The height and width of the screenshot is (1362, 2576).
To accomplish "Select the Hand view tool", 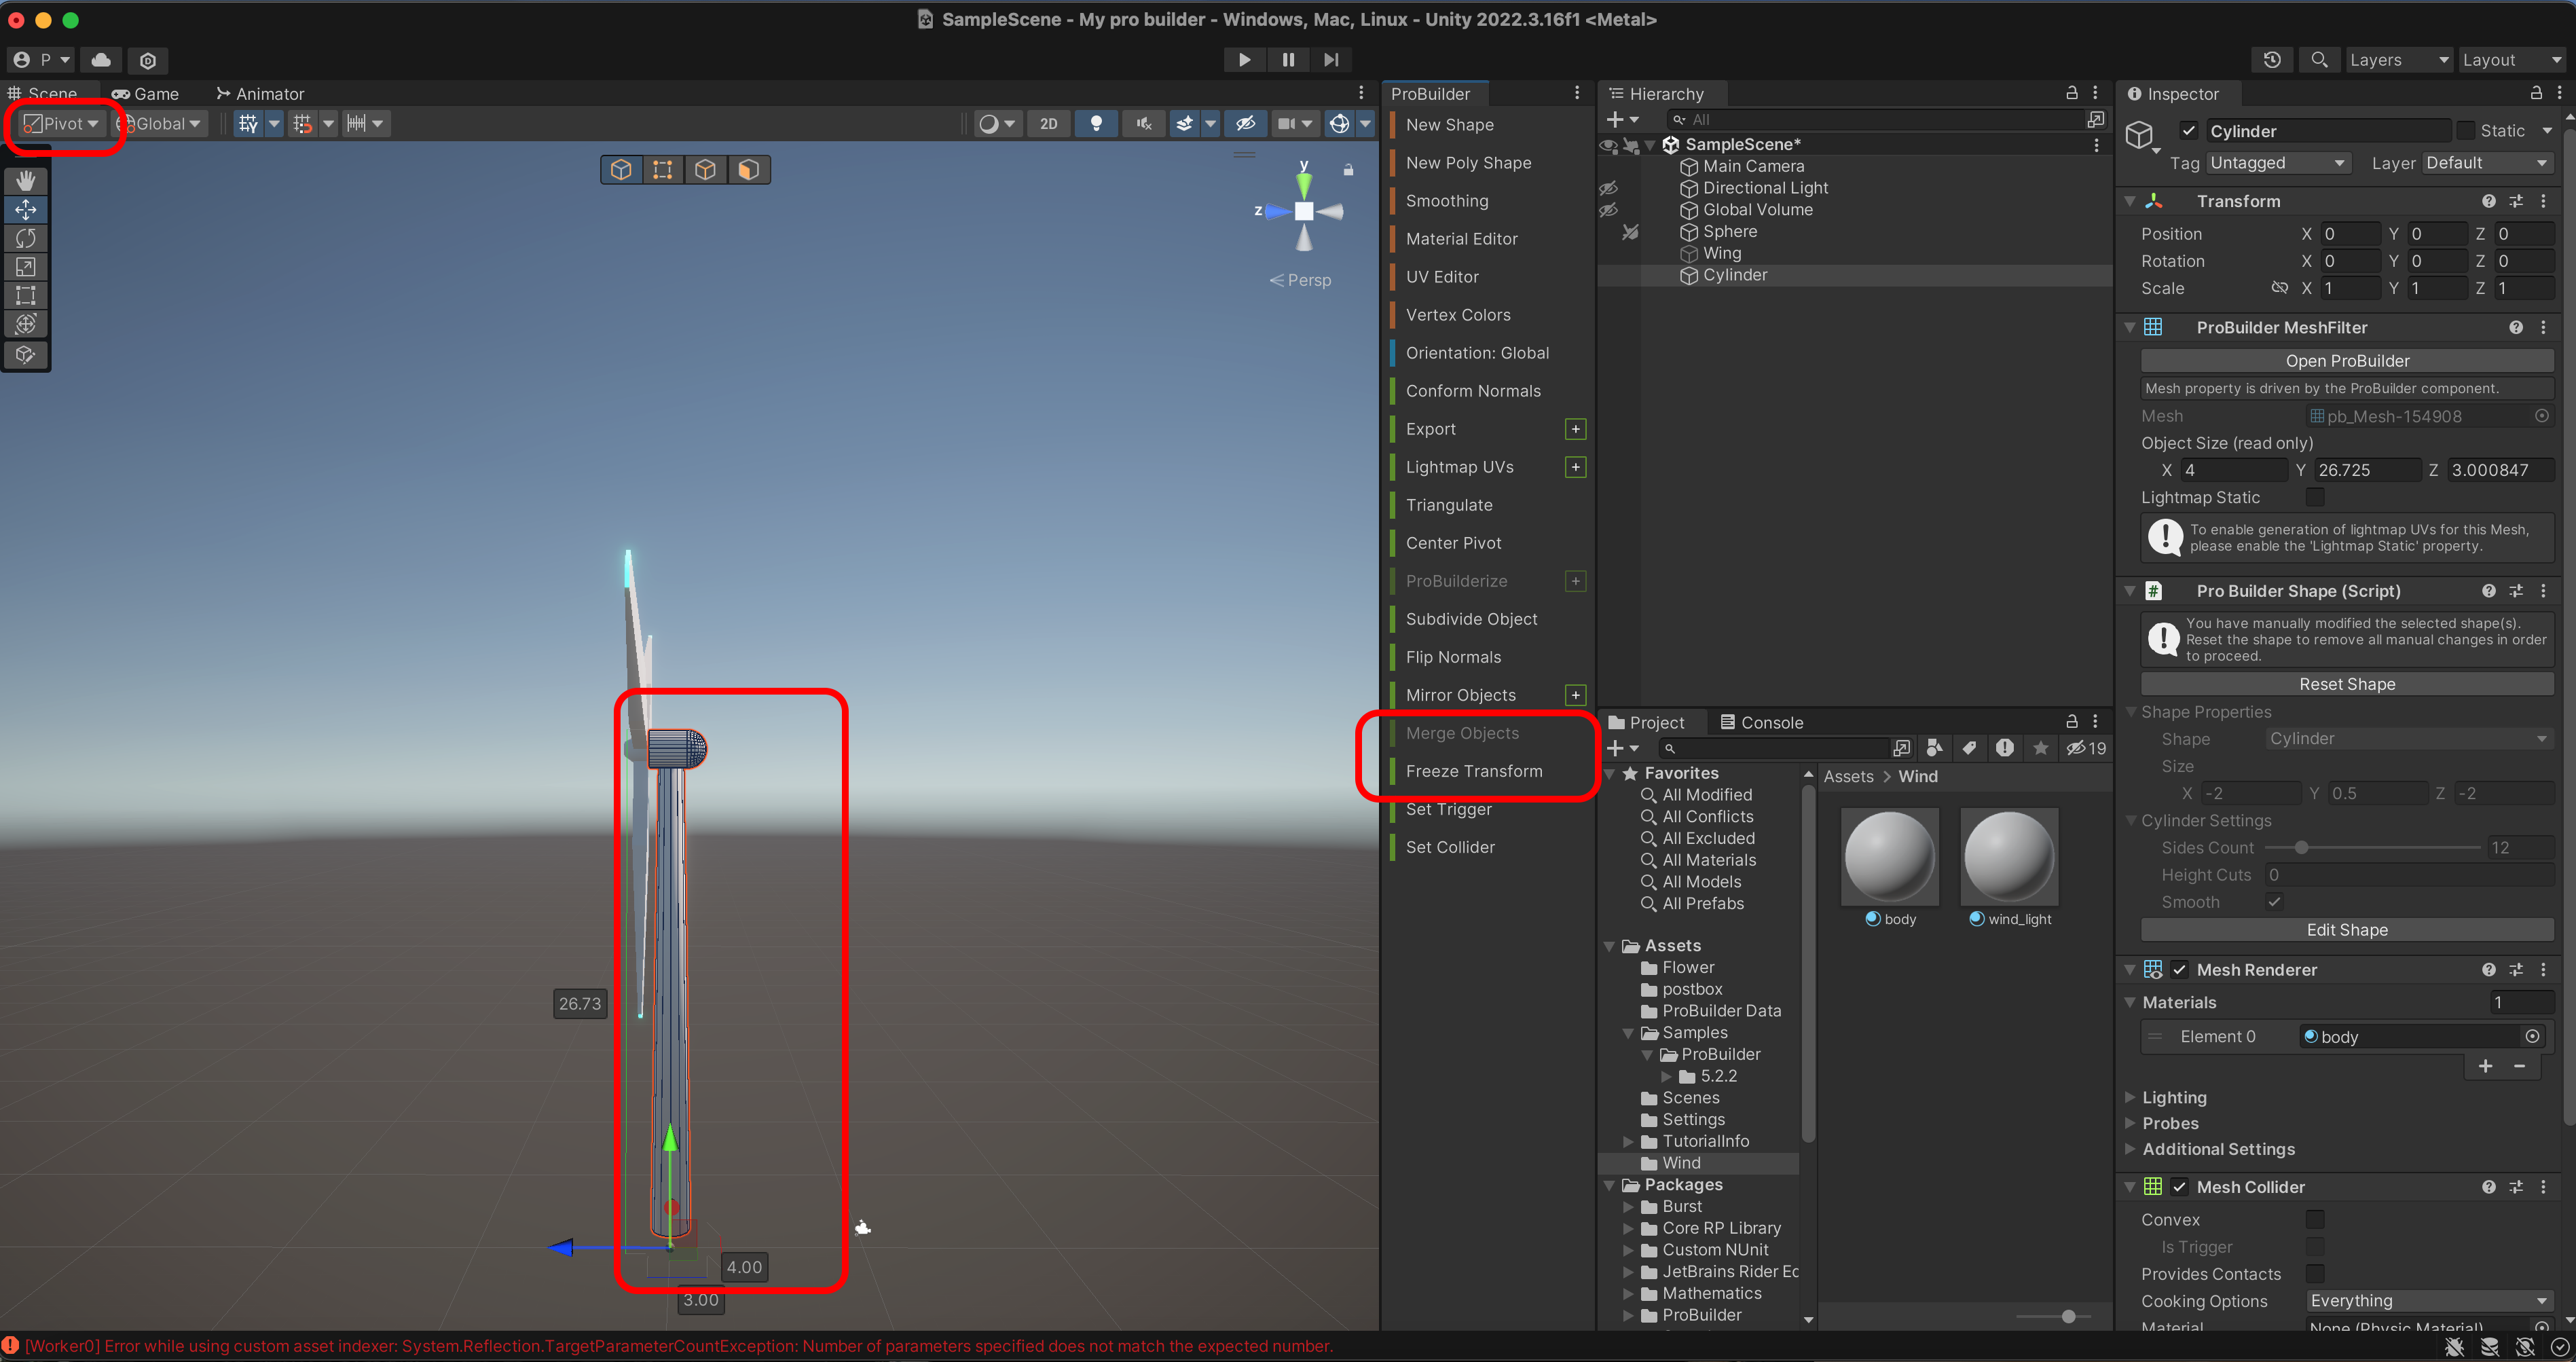I will coord(26,181).
